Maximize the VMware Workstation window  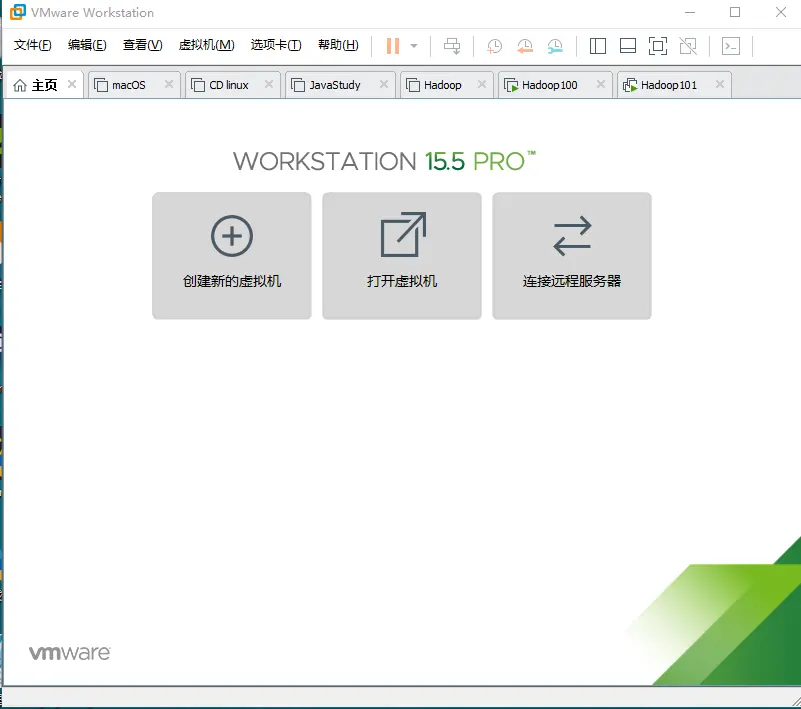735,12
